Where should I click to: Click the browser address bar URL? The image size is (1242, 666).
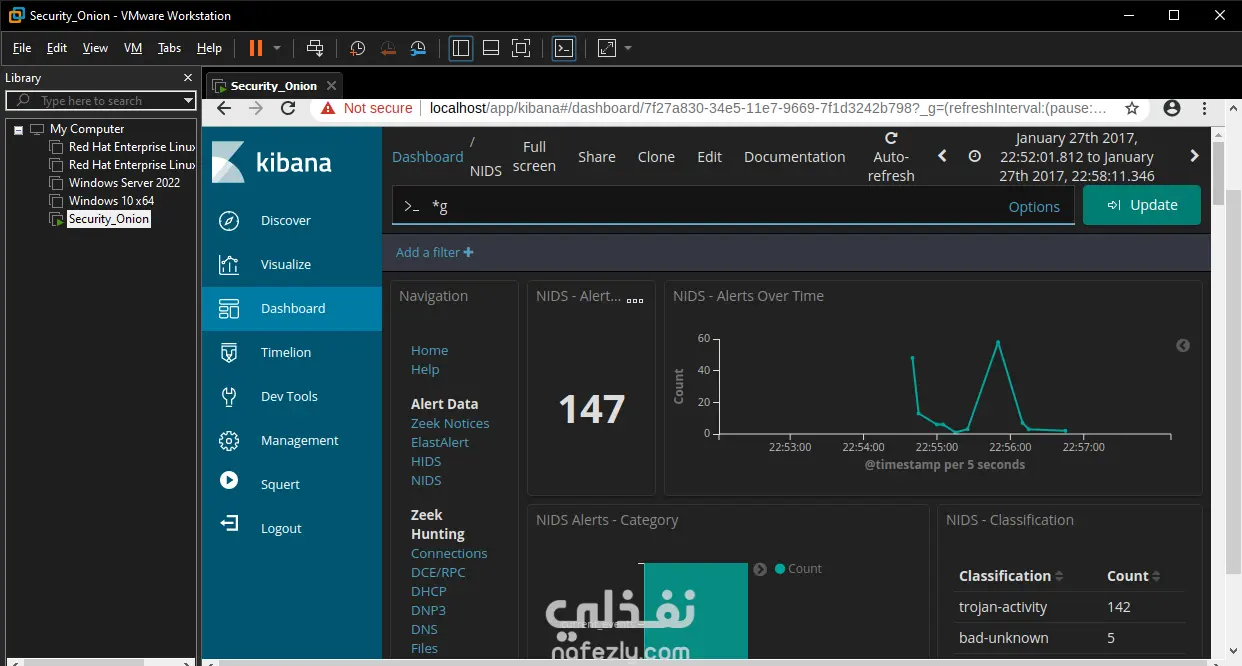tap(768, 108)
